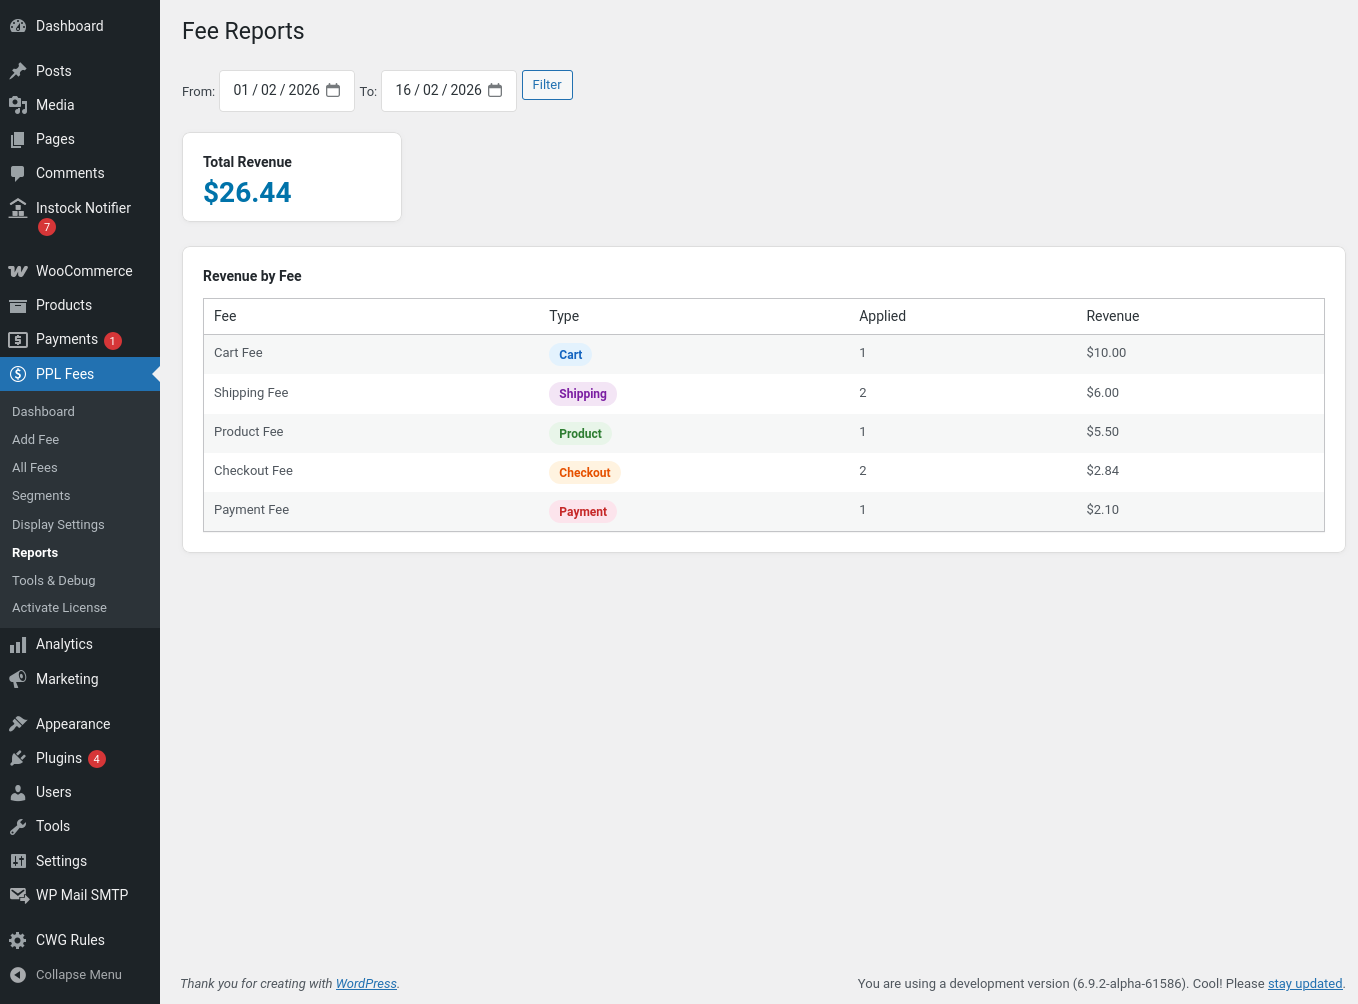1358x1004 pixels.
Task: Click the Instock Notifier icon
Action: [x=18, y=208]
